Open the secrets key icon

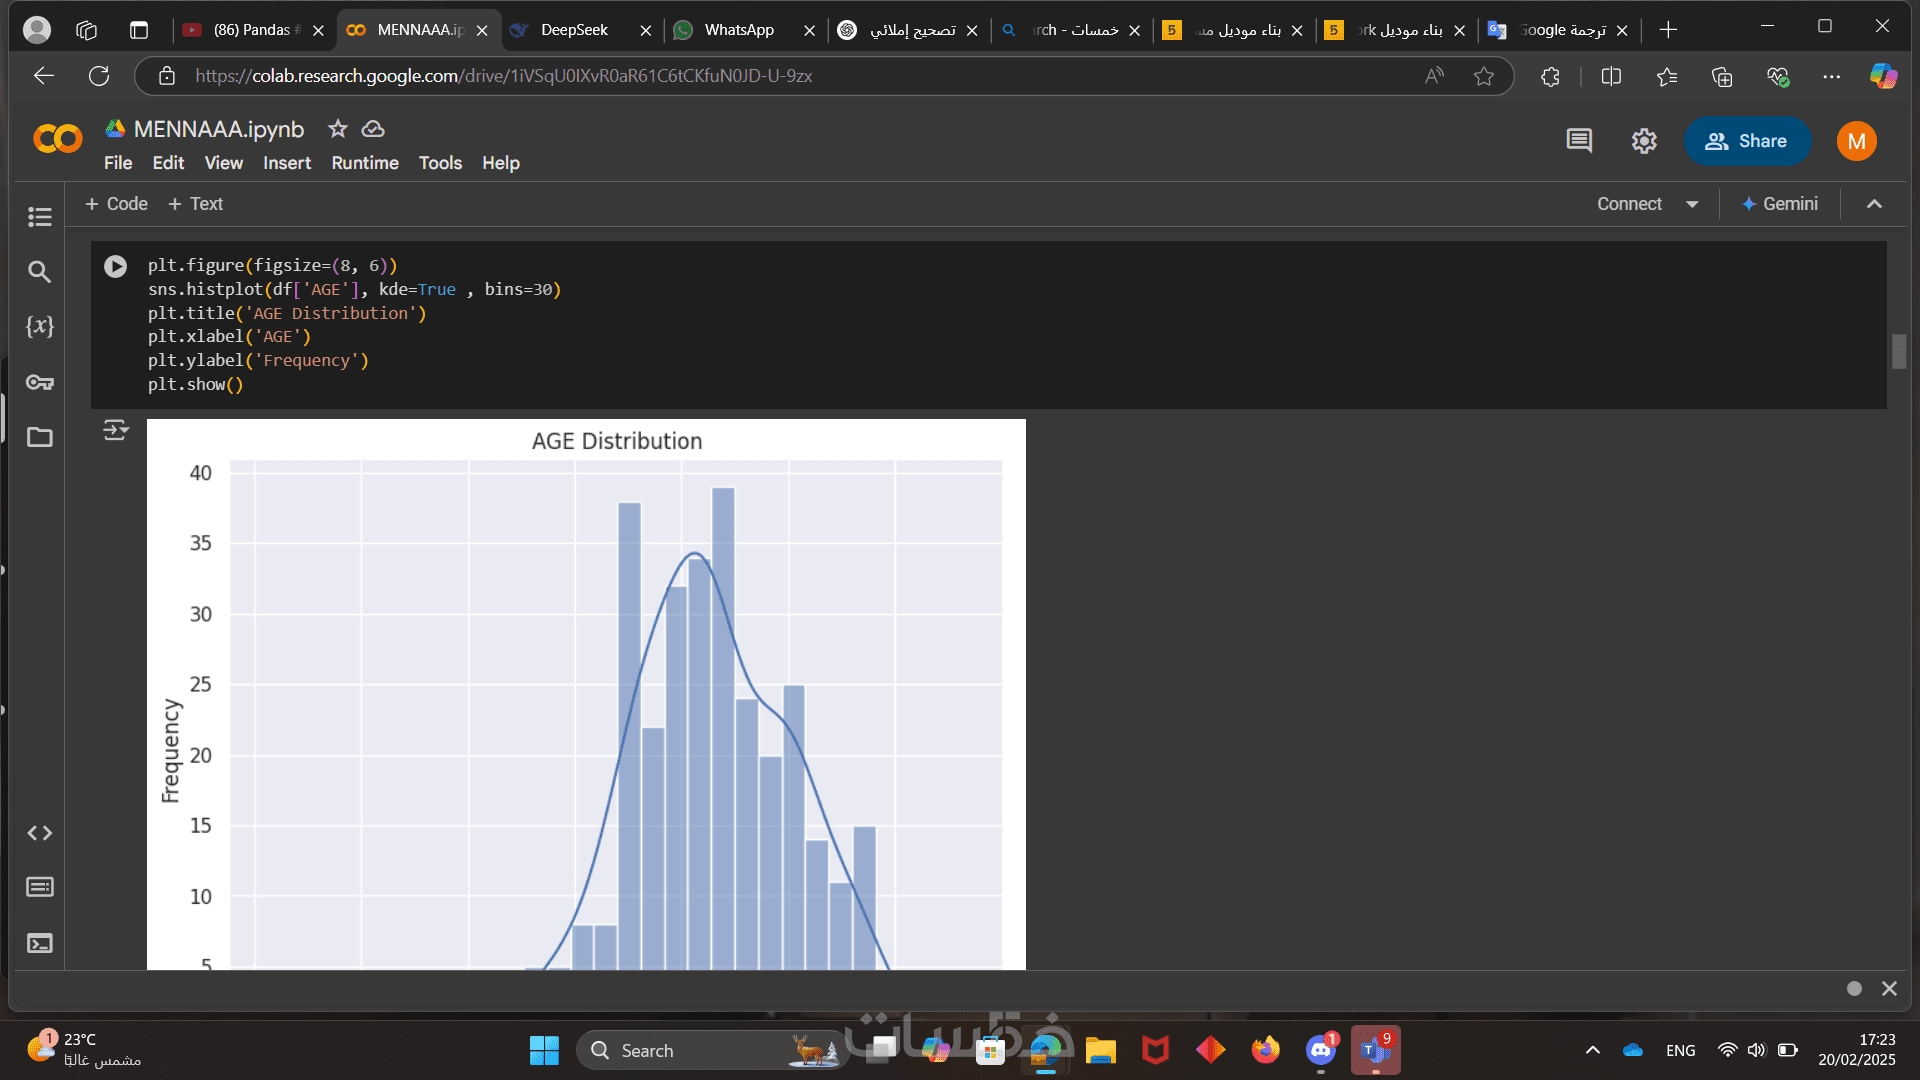pyautogui.click(x=40, y=382)
